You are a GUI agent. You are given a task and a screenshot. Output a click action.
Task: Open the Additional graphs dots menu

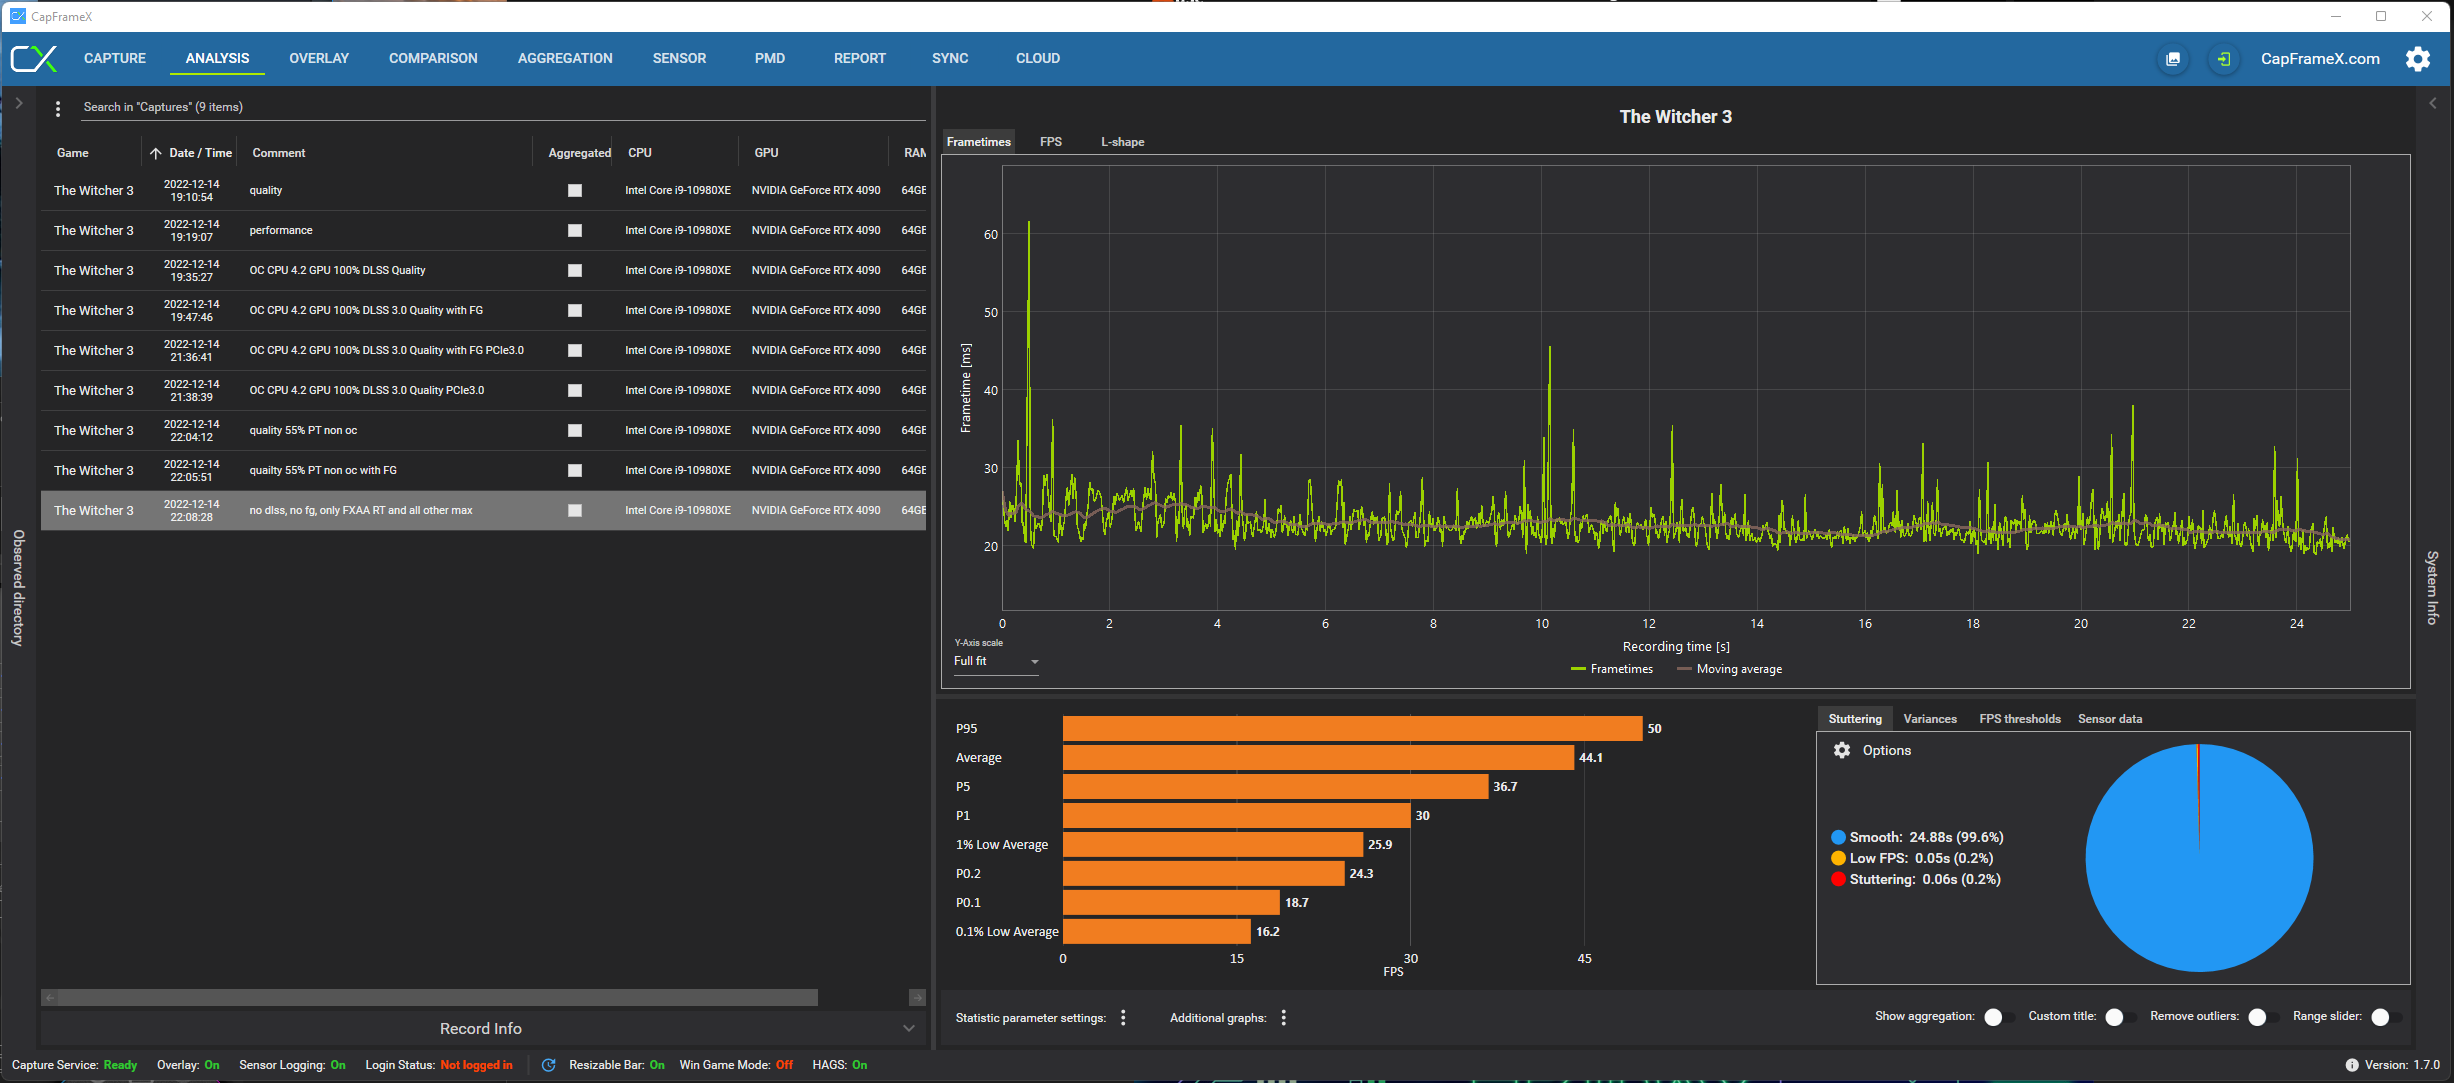click(x=1283, y=1018)
